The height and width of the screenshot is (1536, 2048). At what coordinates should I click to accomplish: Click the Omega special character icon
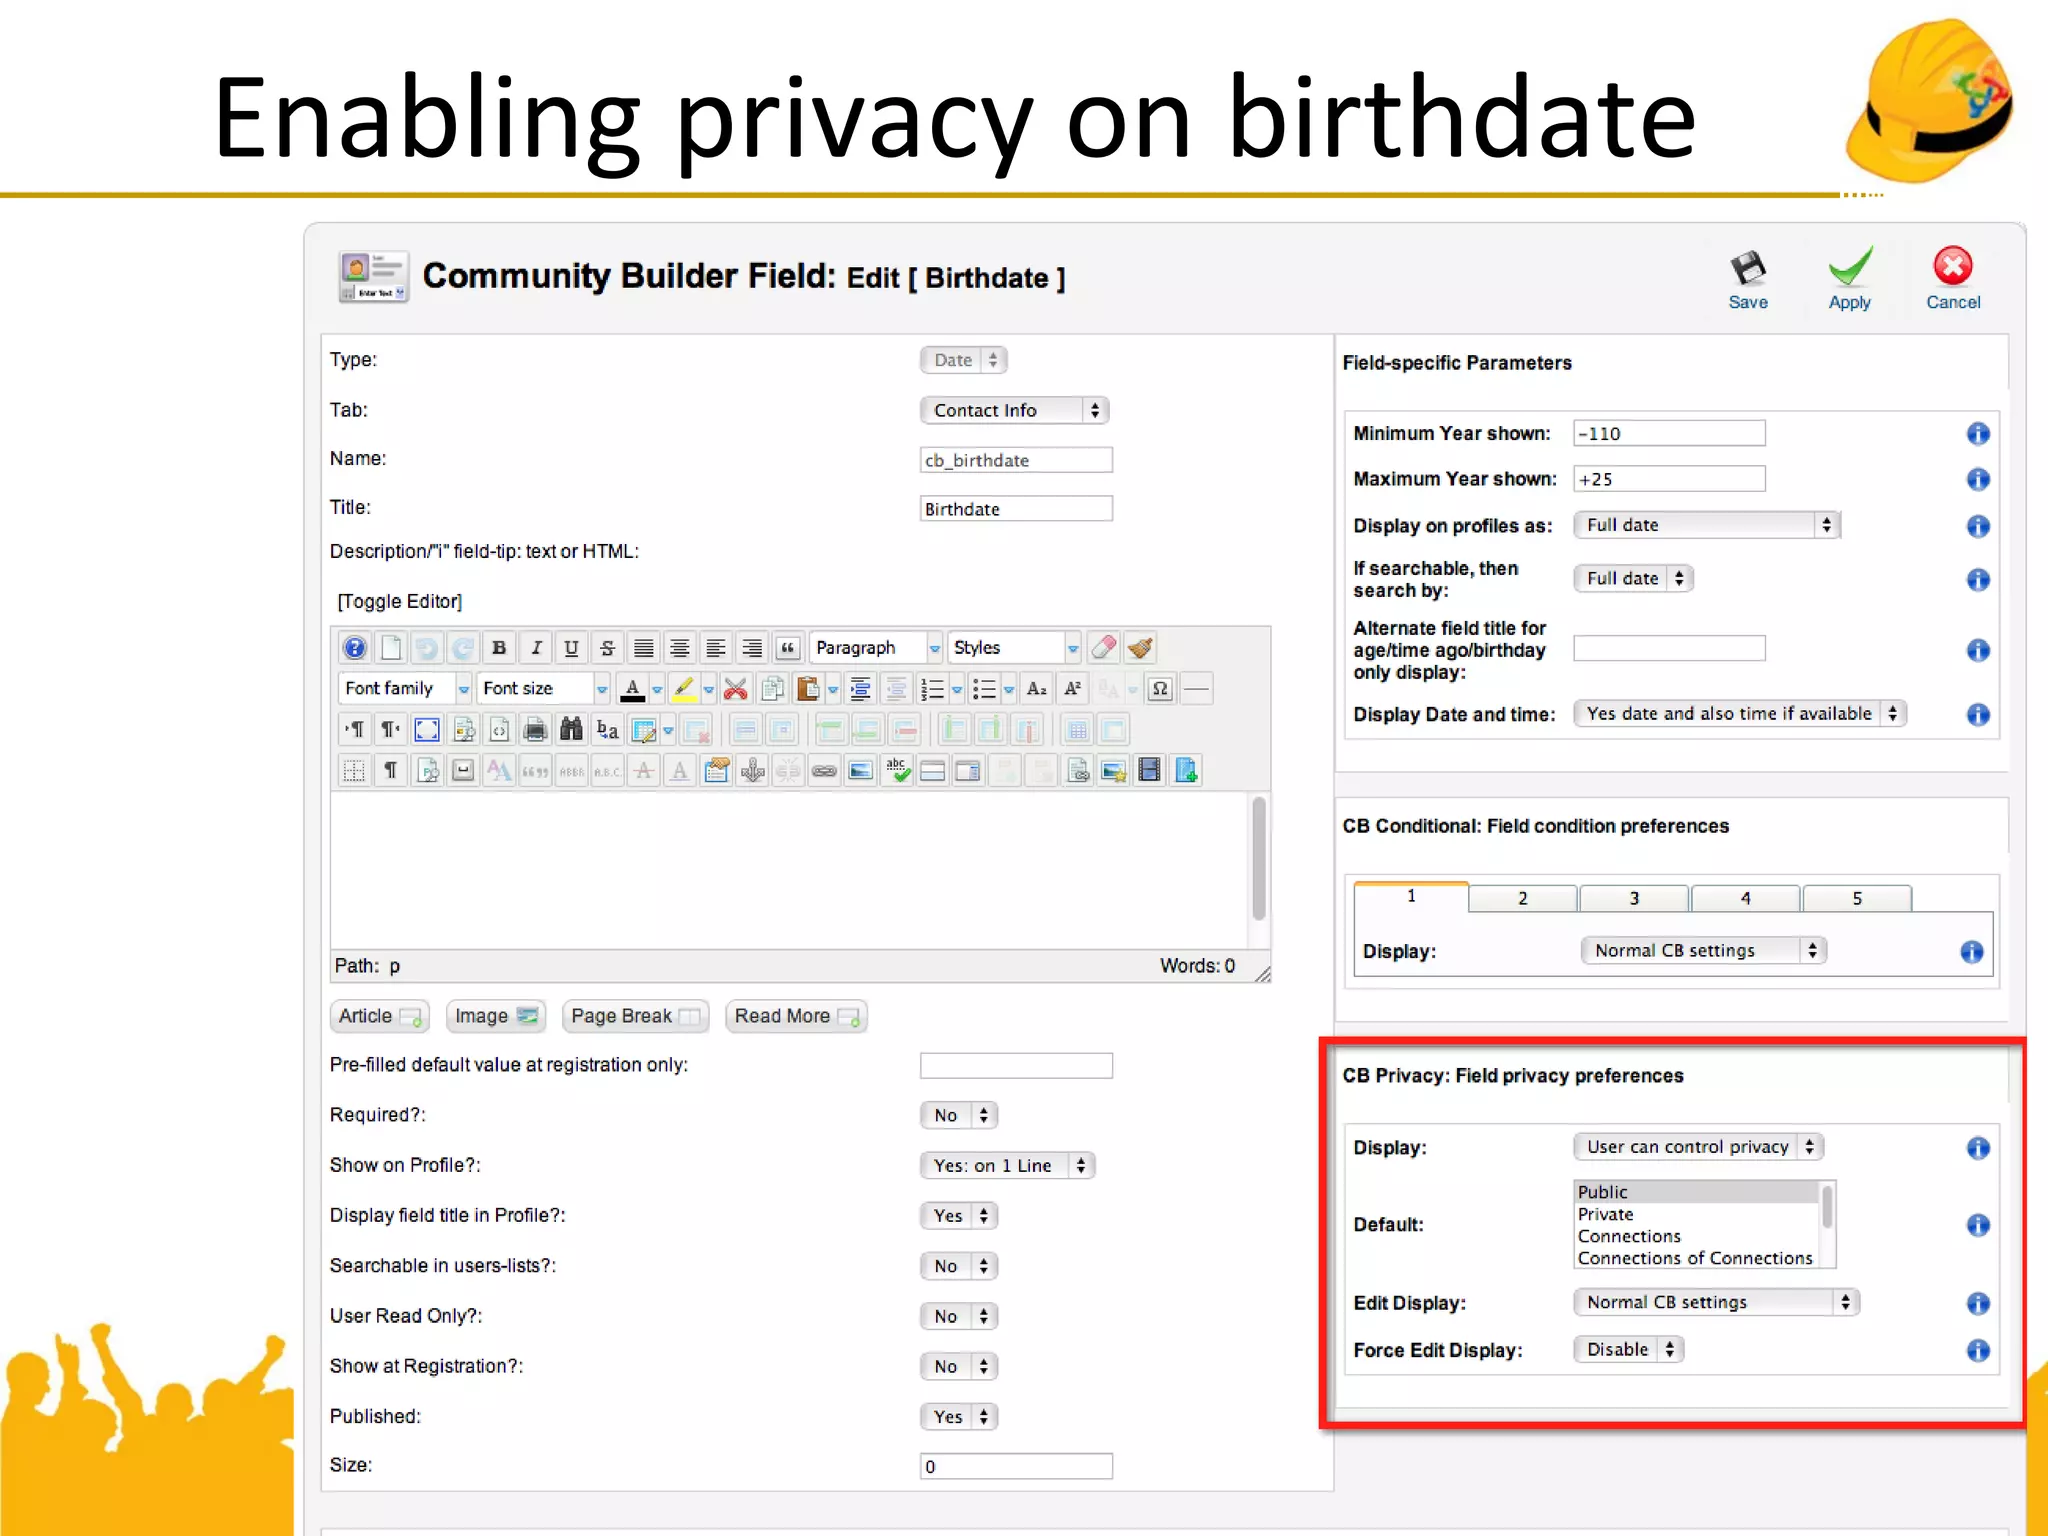coord(1160,689)
